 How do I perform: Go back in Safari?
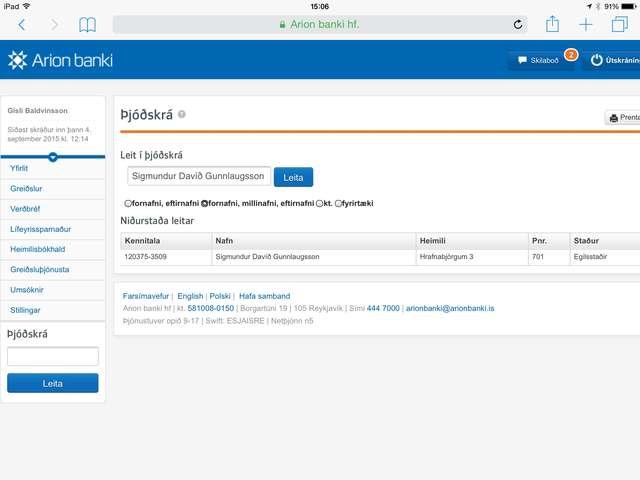coord(22,25)
